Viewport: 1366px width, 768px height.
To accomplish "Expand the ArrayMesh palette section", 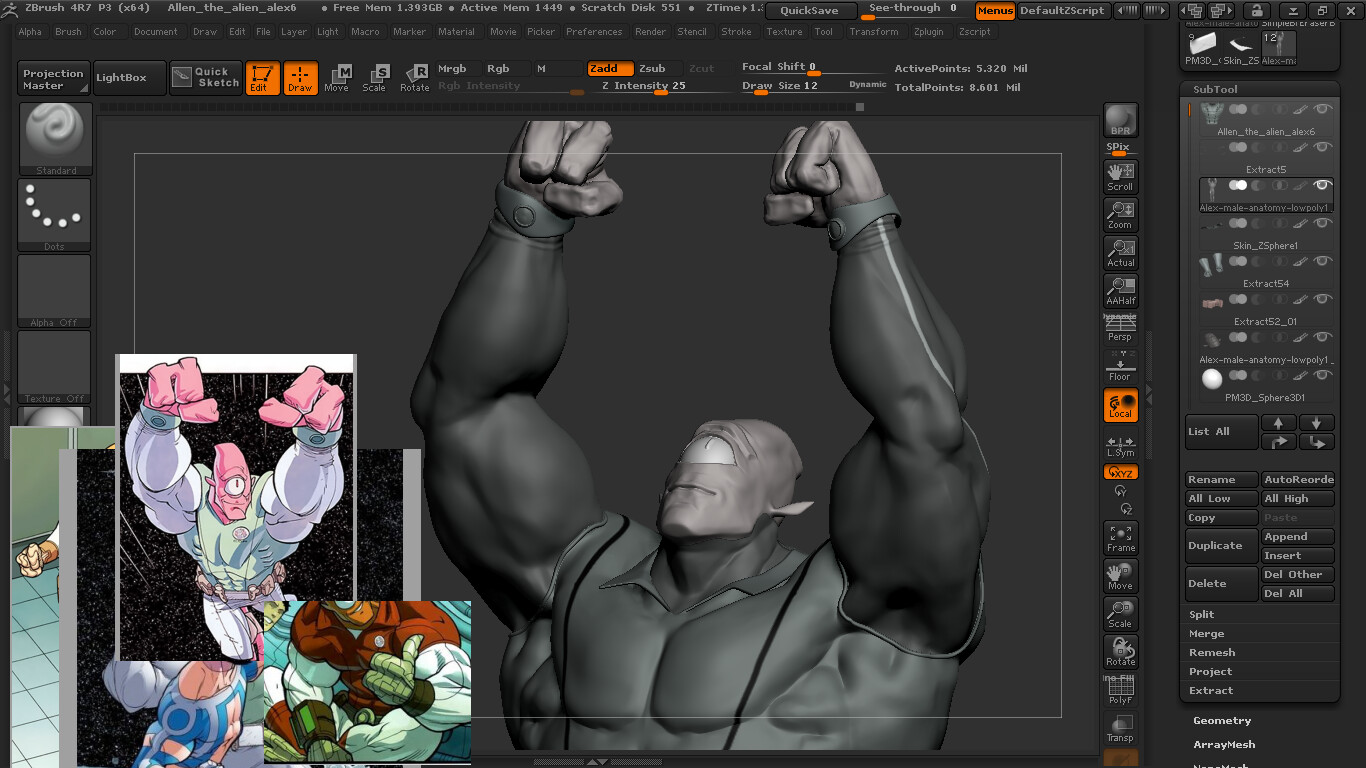I will 1224,744.
